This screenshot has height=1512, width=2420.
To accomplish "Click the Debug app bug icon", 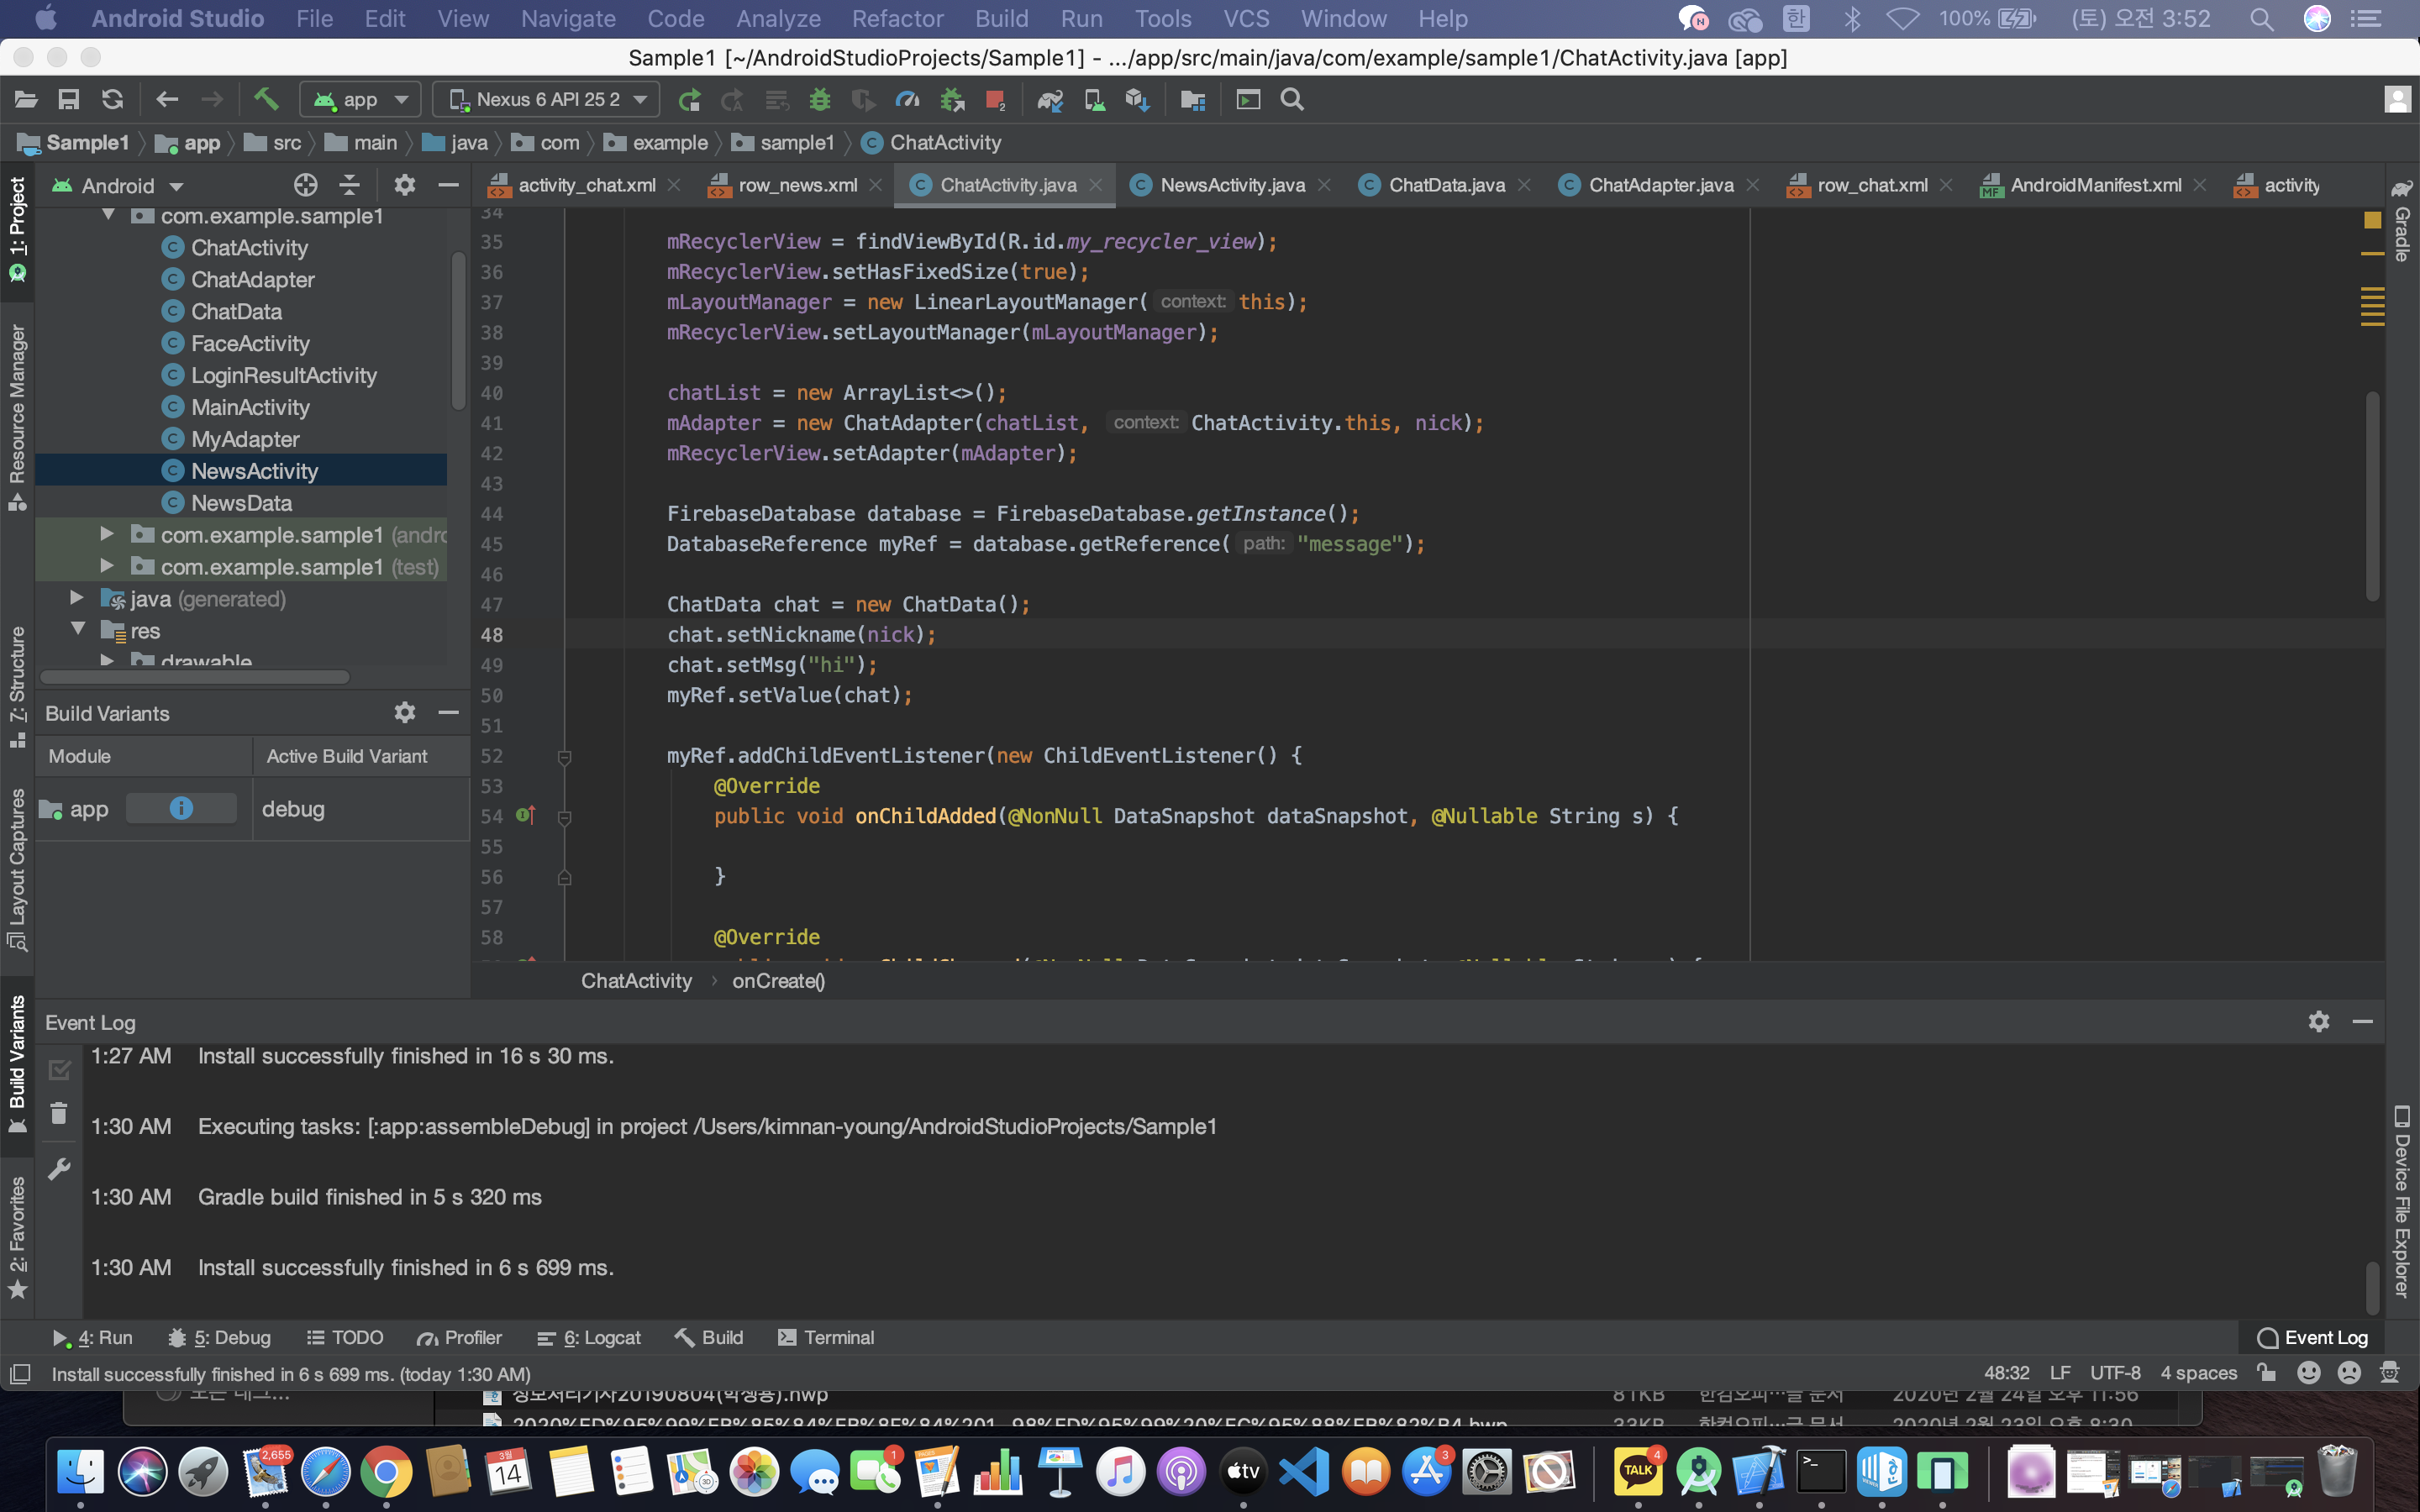I will (820, 99).
